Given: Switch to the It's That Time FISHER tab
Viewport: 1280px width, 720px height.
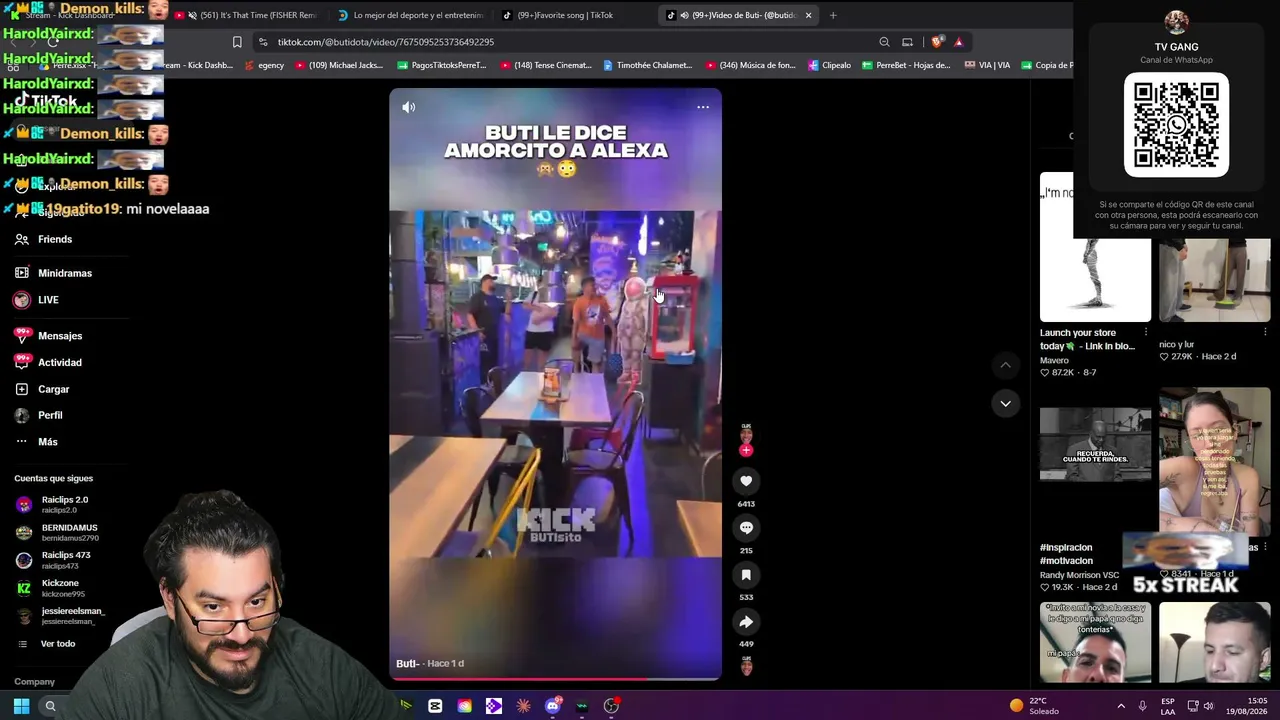Looking at the screenshot, I should click(244, 15).
